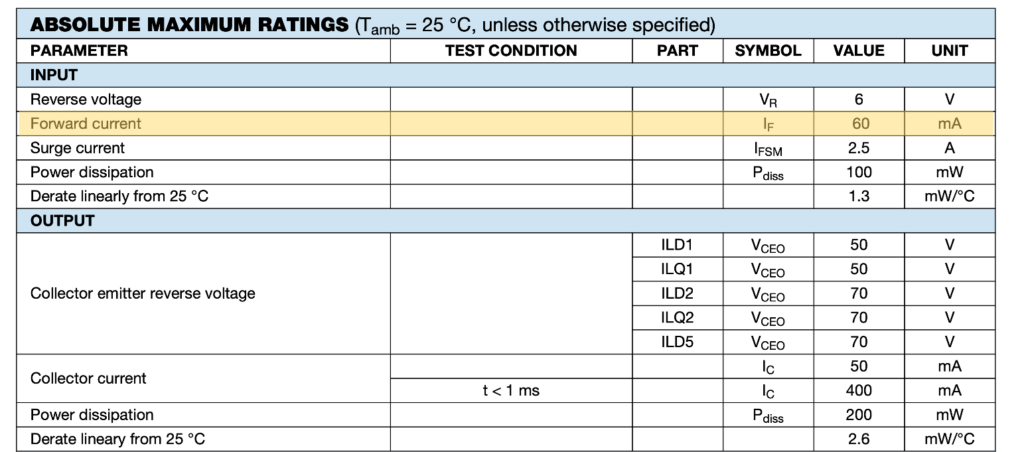The width and height of the screenshot is (1024, 452).
Task: Click the UNIT column header
Action: [949, 50]
